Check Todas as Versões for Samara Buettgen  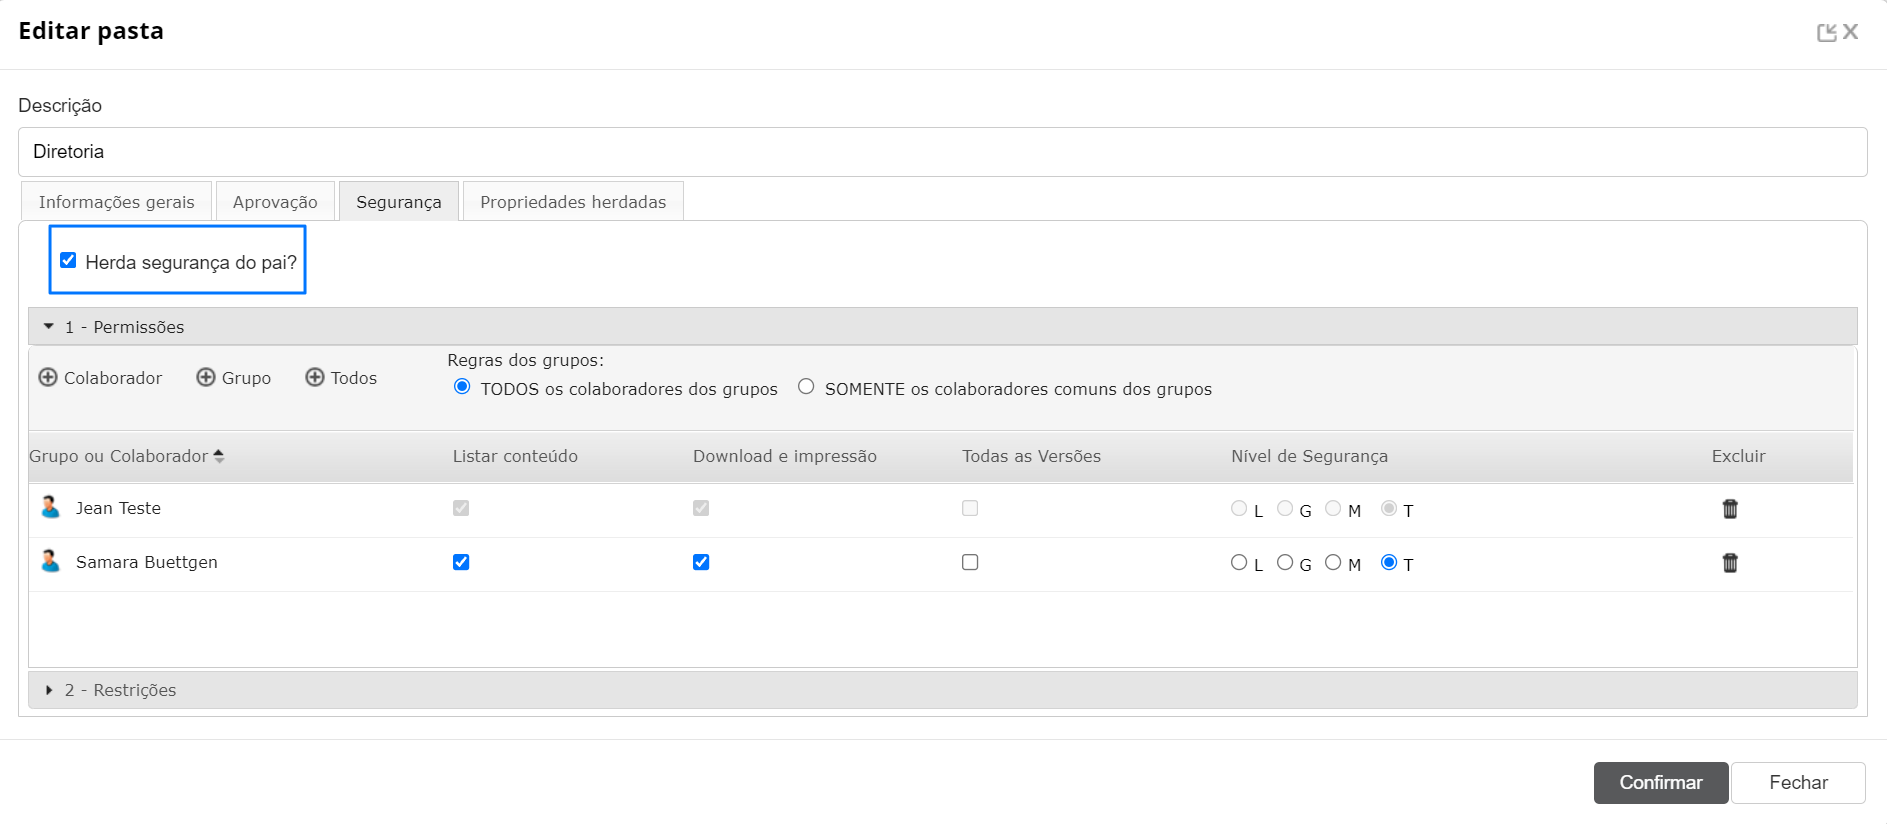pos(970,562)
